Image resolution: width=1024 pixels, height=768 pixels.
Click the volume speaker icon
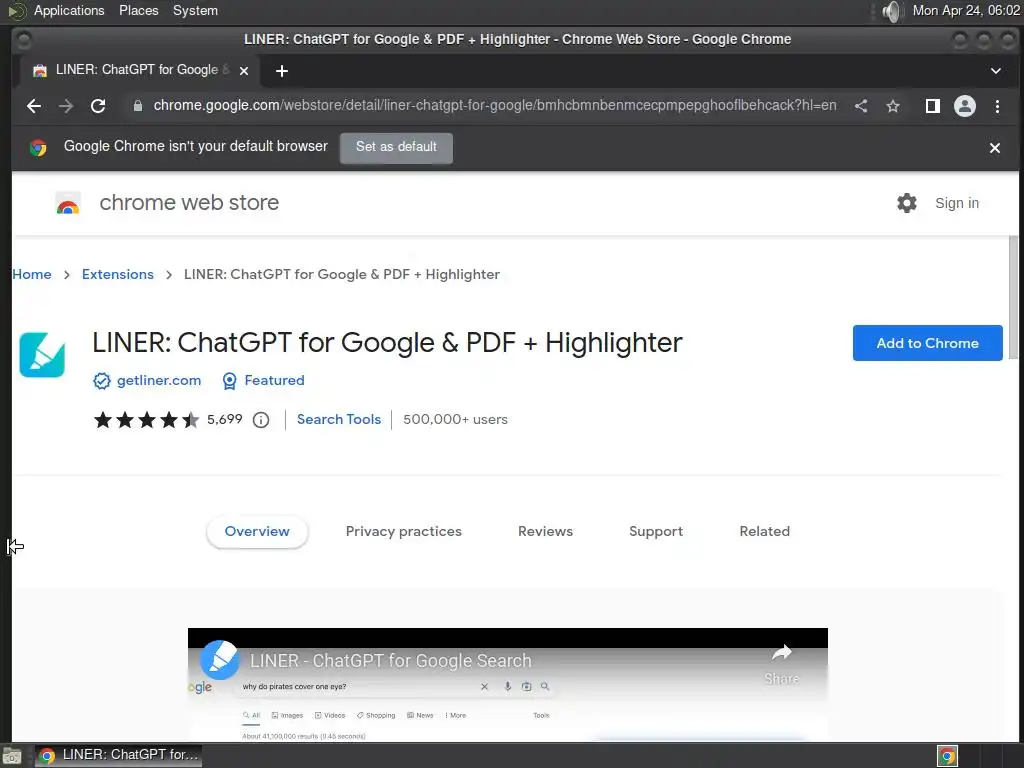pyautogui.click(x=891, y=11)
